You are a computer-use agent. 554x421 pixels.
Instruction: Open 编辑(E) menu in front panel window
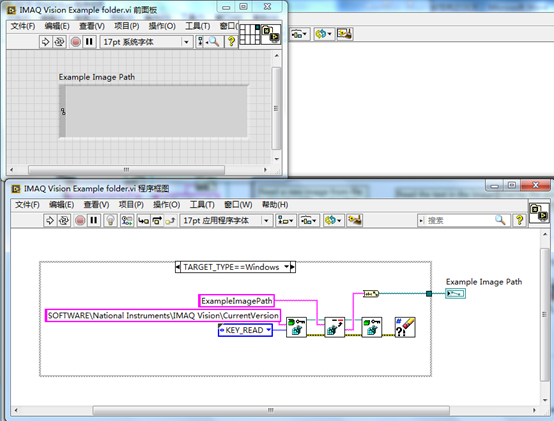pos(57,26)
